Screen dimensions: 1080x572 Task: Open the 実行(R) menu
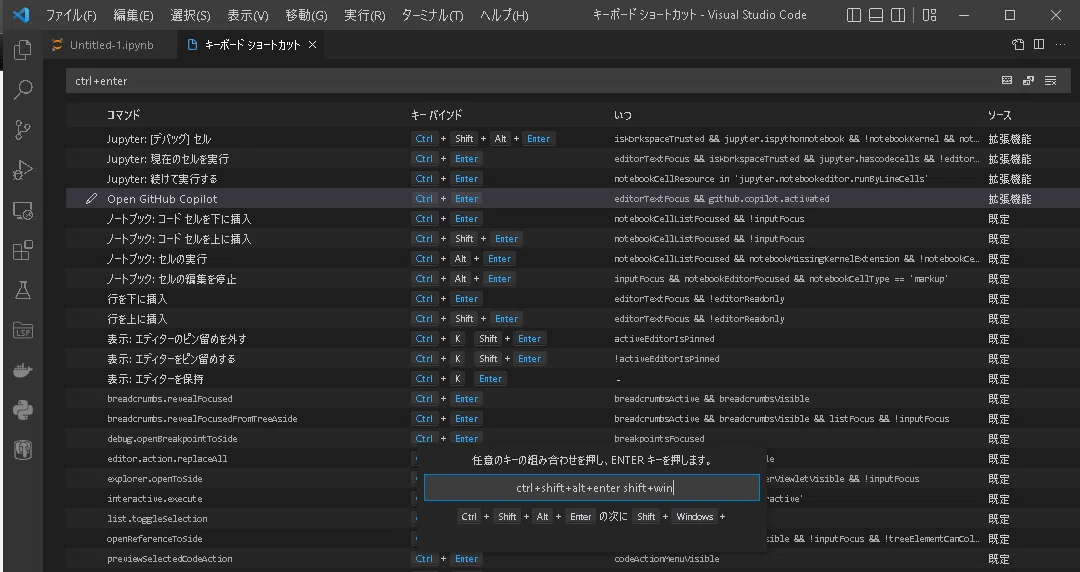pos(364,15)
